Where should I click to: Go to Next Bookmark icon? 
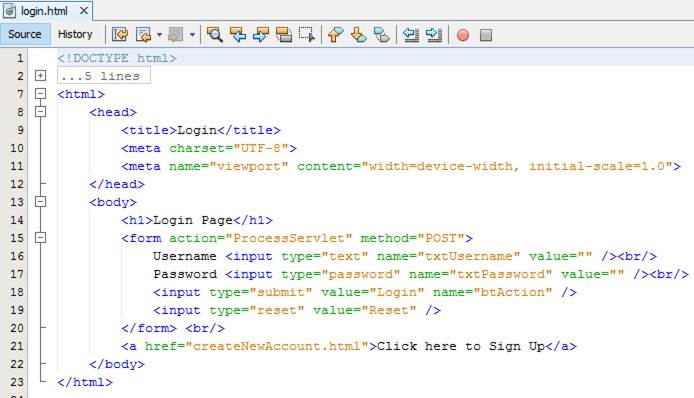[359, 35]
